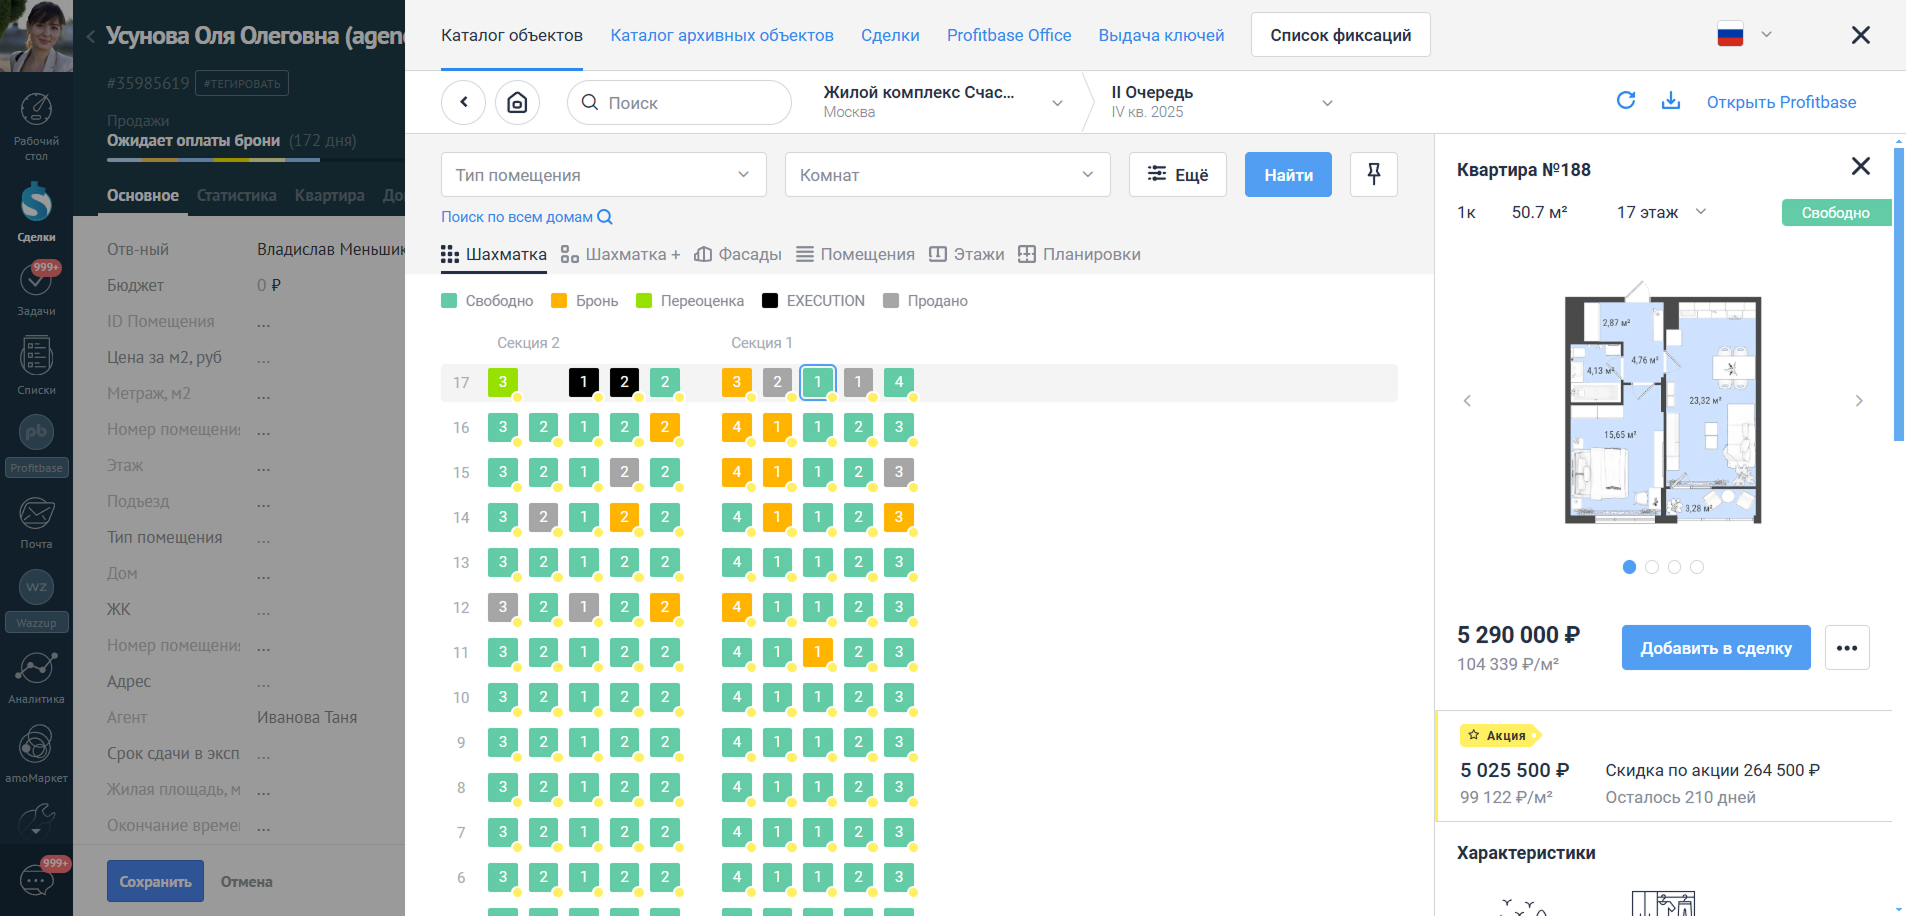This screenshot has height=916, width=1908.
Task: Click the Свободно green legend swatch
Action: 449,301
